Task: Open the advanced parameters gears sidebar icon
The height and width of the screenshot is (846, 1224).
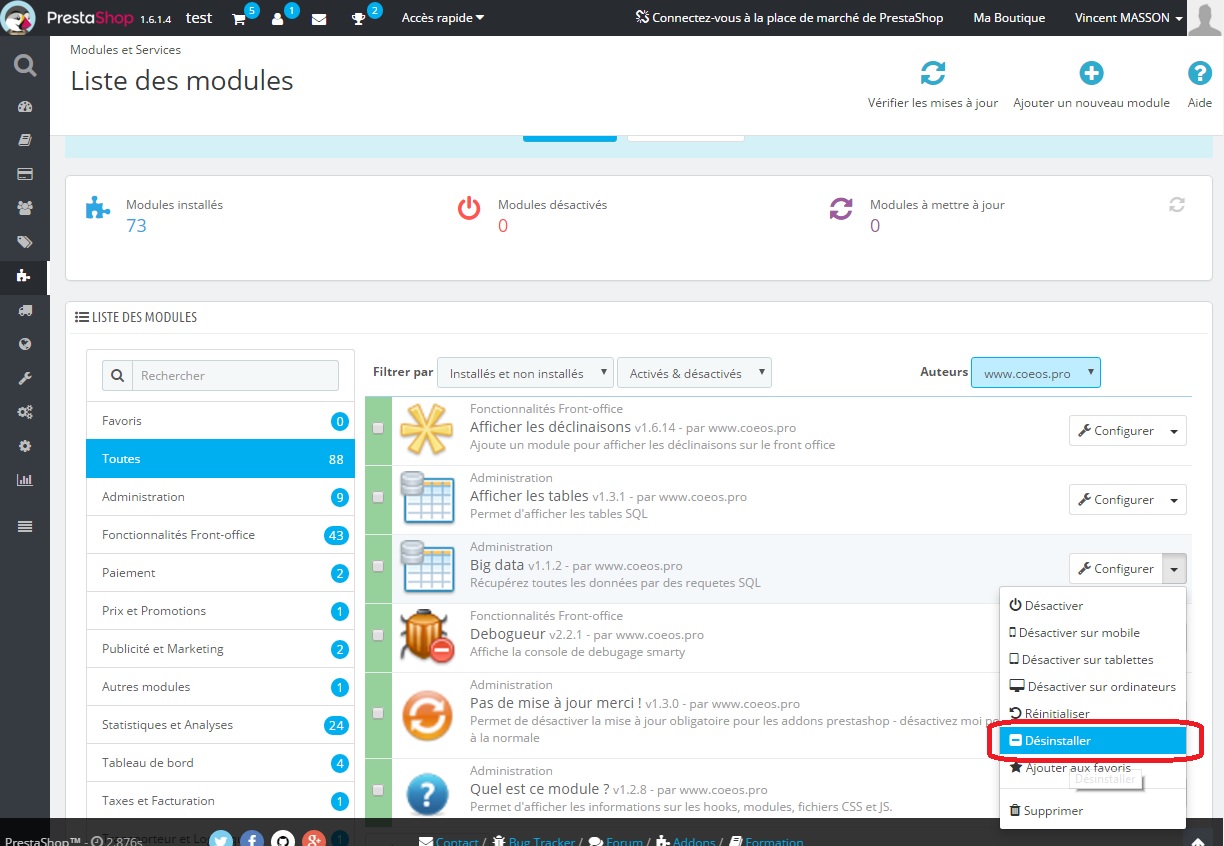Action: pyautogui.click(x=25, y=412)
